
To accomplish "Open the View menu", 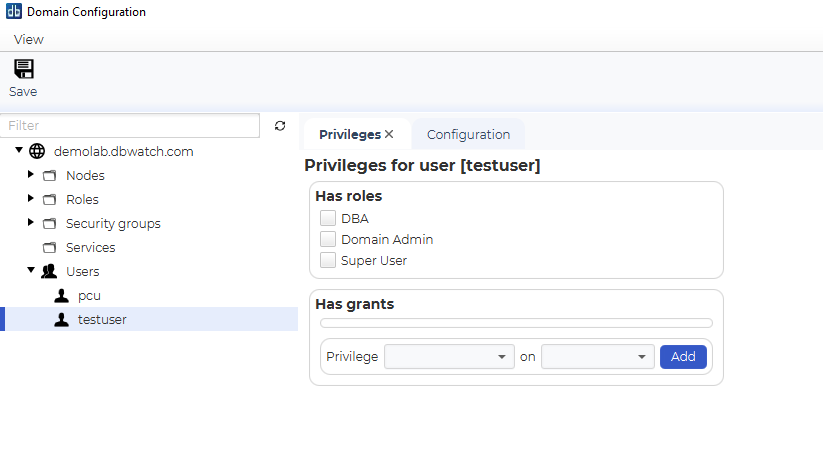I will 29,40.
